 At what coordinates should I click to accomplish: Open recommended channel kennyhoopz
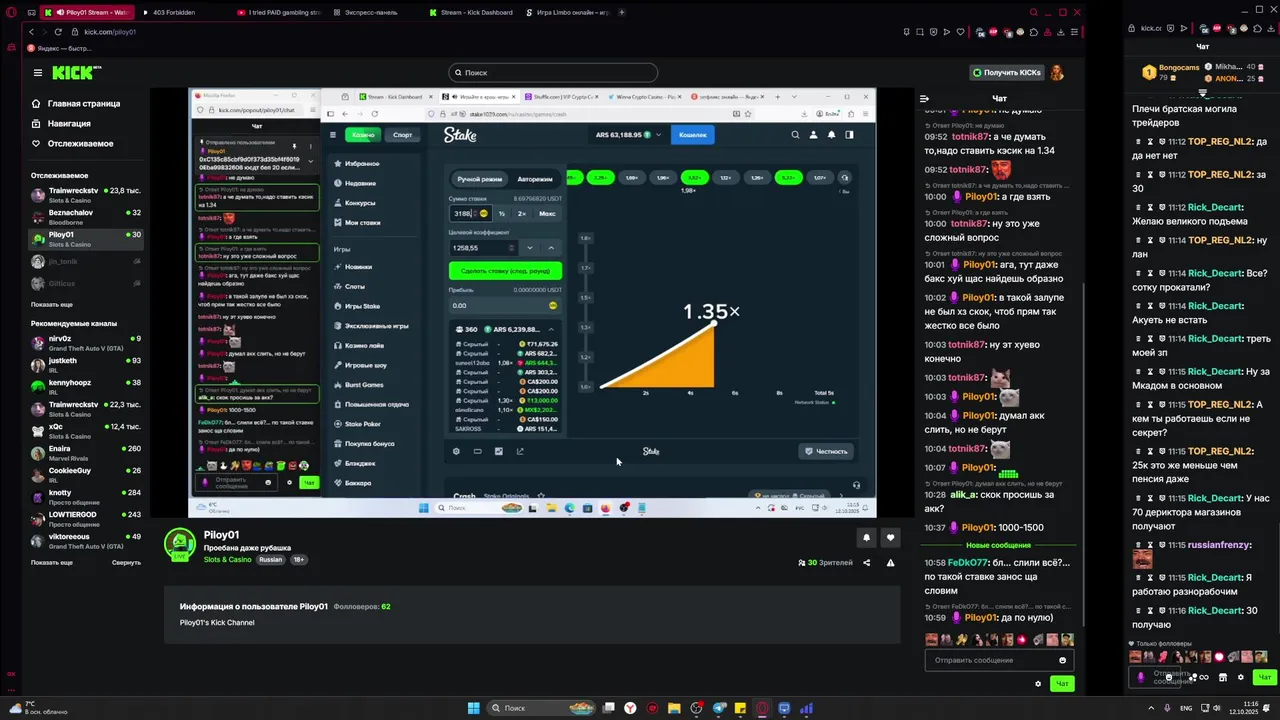tap(86, 386)
